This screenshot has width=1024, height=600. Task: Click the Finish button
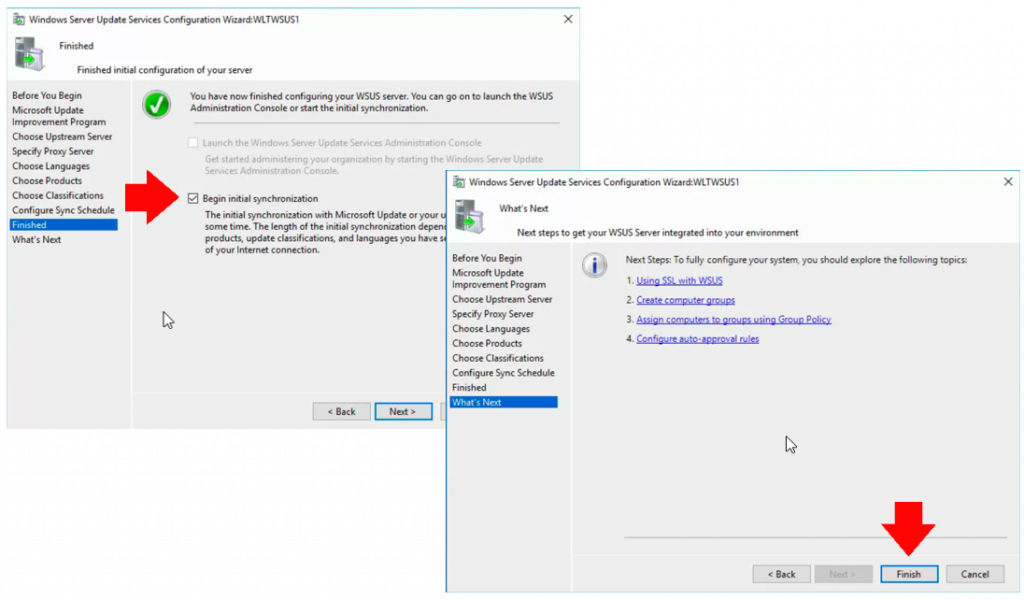click(x=908, y=573)
